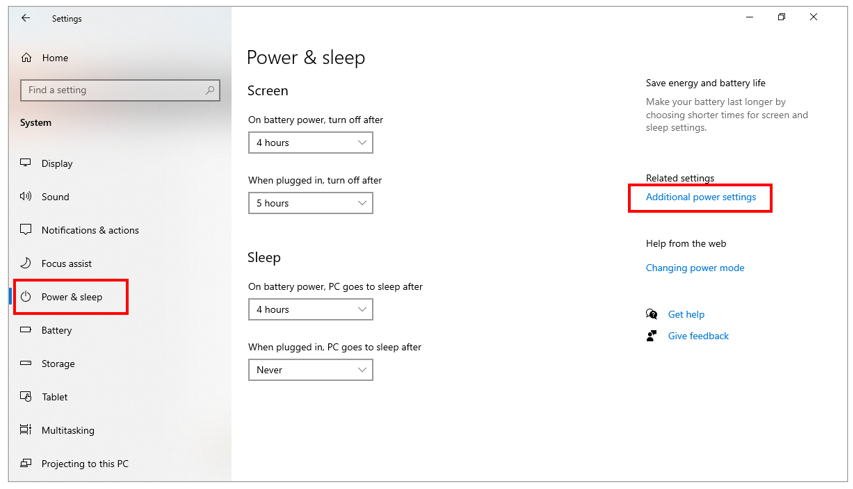Open Storage via its drive icon

tap(26, 363)
